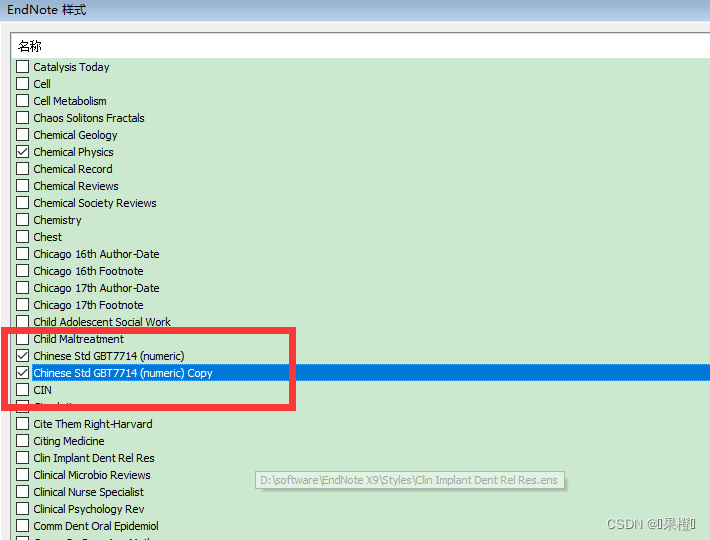Tick the Chemical Geology checkbox
The width and height of the screenshot is (710, 540).
click(23, 134)
